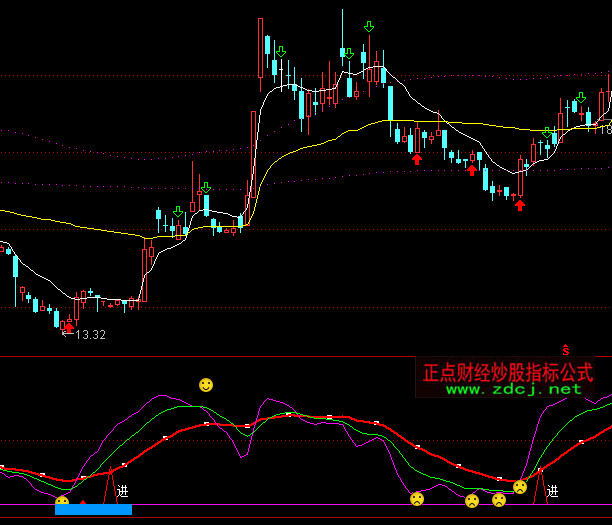This screenshot has width=612, height=525.
Task: Click the red 正点财经炒股指标公式 title text
Action: pyautogui.click(x=508, y=372)
